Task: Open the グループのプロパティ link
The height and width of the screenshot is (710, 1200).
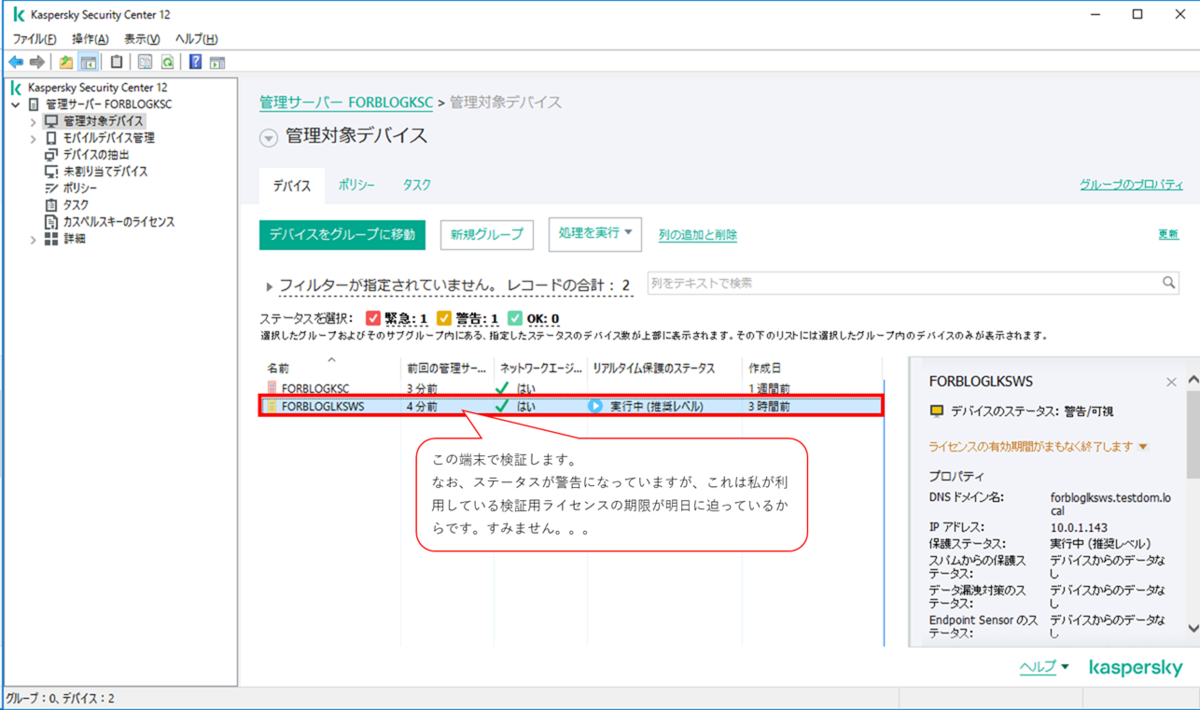Action: [x=1131, y=185]
